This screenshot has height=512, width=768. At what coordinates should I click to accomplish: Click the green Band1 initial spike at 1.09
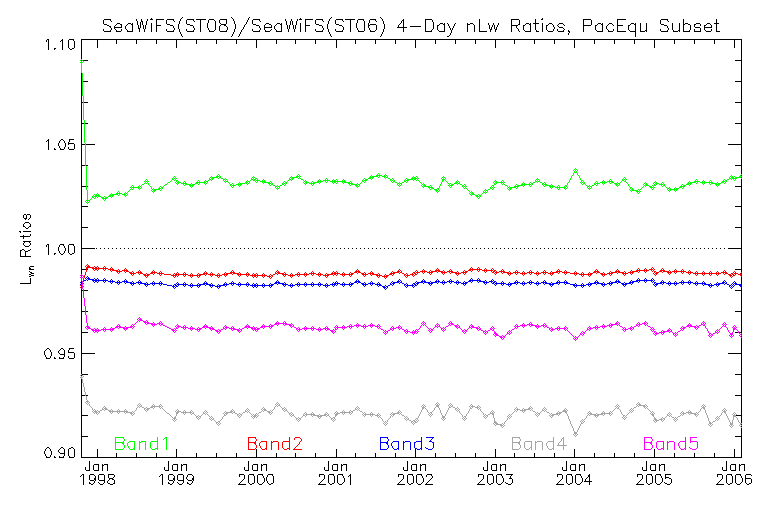[x=82, y=61]
